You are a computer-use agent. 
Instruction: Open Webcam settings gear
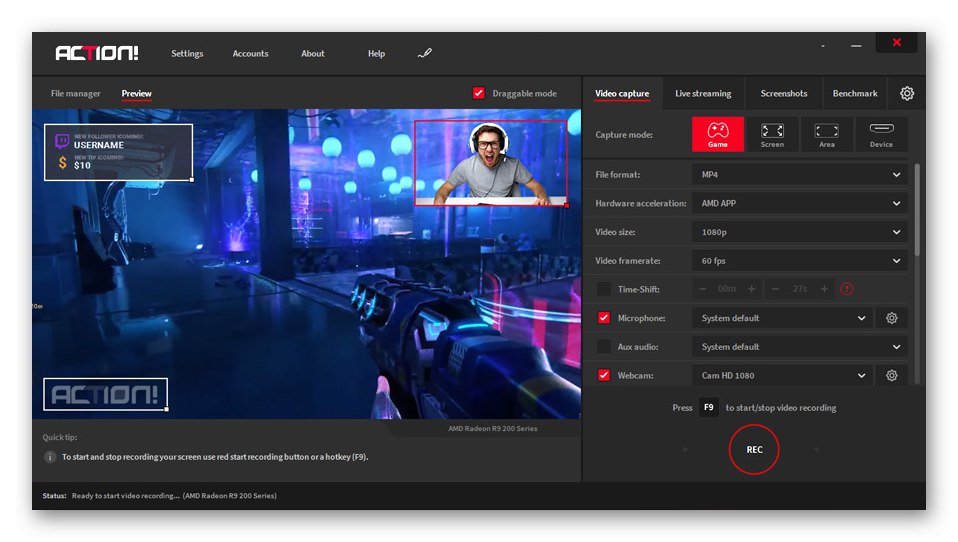[891, 375]
